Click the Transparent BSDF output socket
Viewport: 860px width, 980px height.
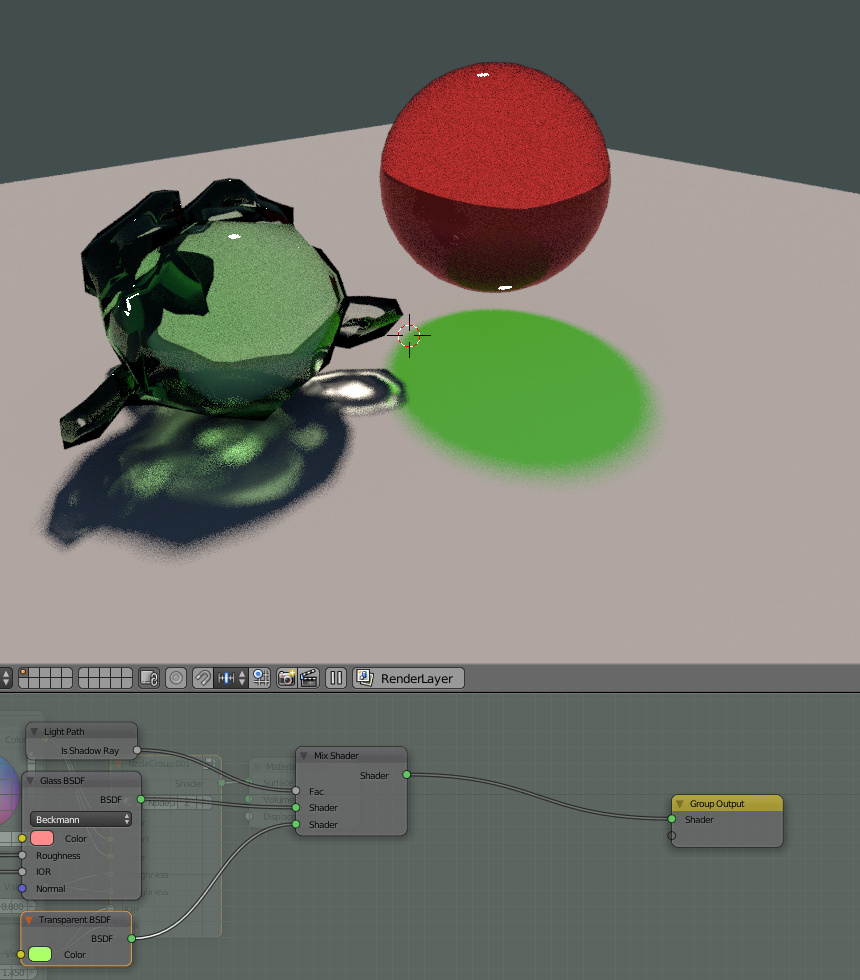[x=131, y=939]
